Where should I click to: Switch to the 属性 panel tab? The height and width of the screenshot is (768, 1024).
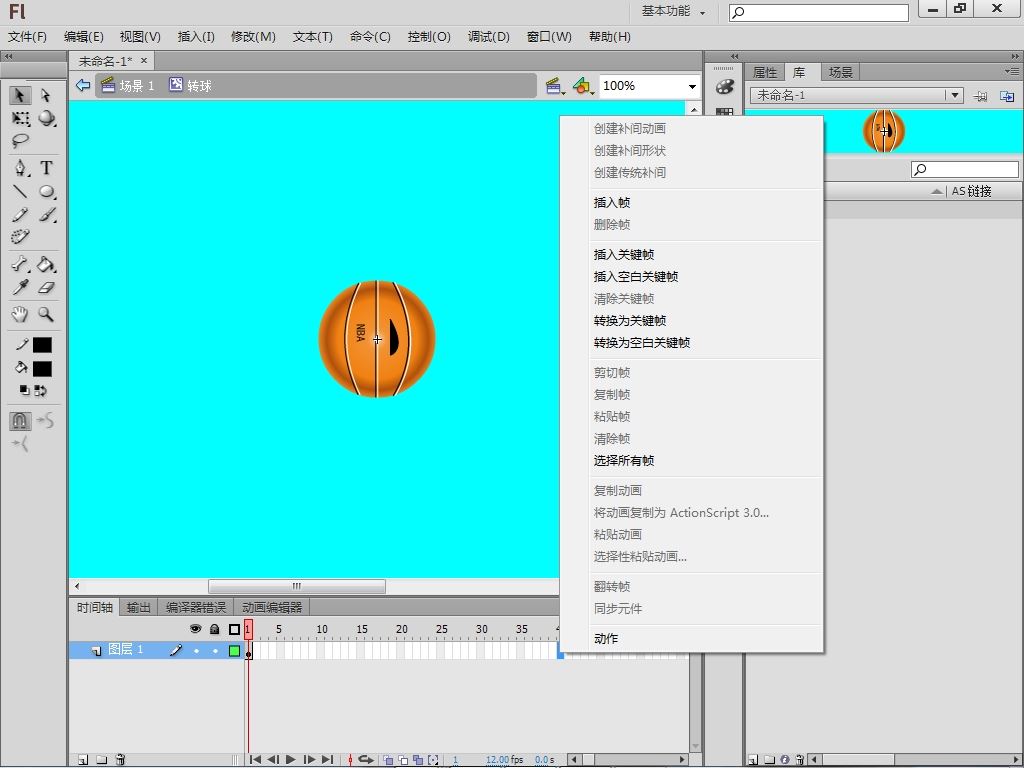765,72
